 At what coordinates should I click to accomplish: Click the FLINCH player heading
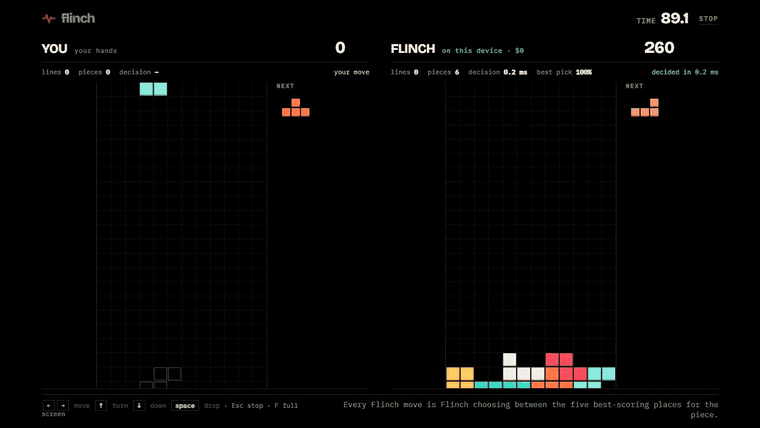[413, 48]
